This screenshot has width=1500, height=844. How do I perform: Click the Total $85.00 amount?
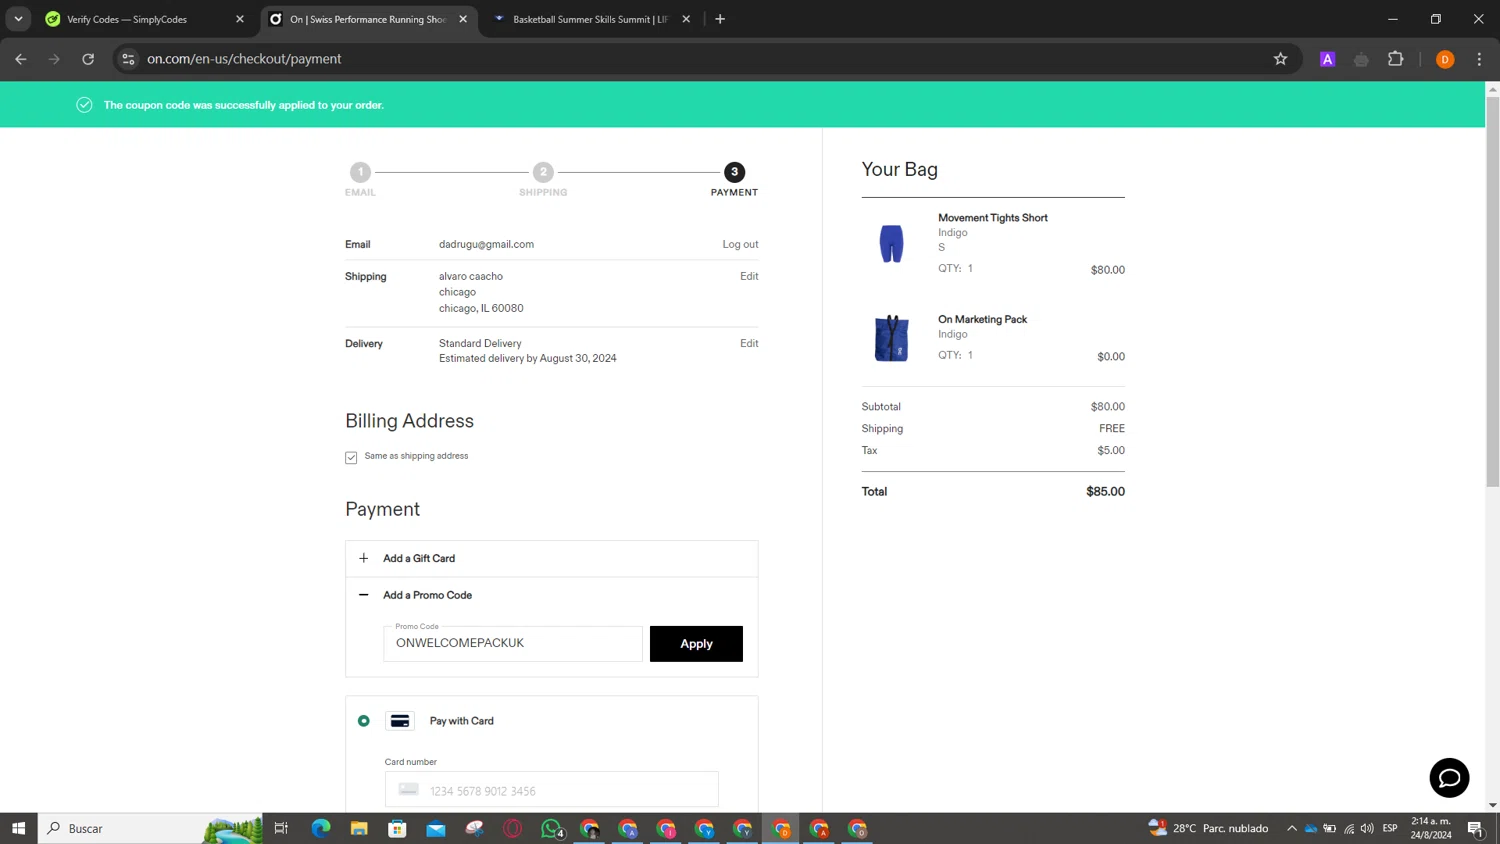(x=1105, y=491)
